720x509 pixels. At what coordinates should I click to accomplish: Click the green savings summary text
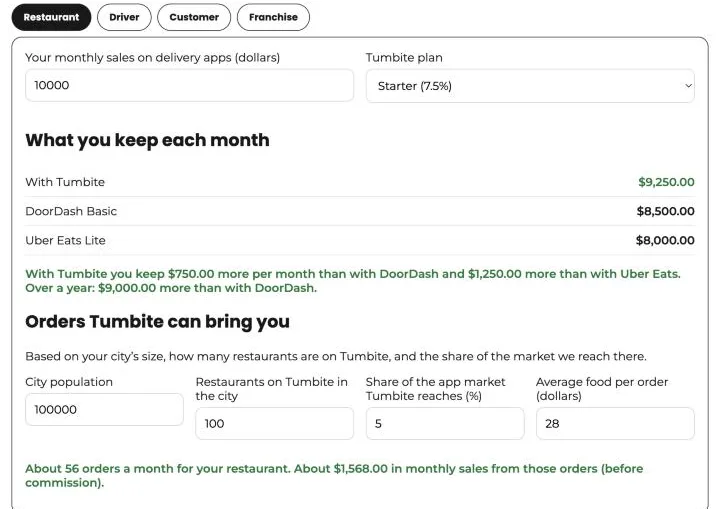tap(353, 281)
